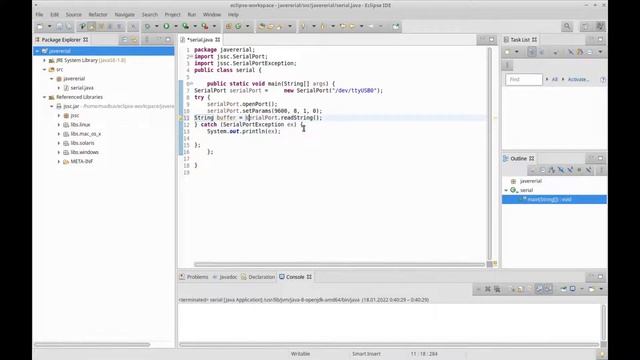The height and width of the screenshot is (360, 640).
Task: Click the Synchronize tasks icon in Task List
Action: 580,52
